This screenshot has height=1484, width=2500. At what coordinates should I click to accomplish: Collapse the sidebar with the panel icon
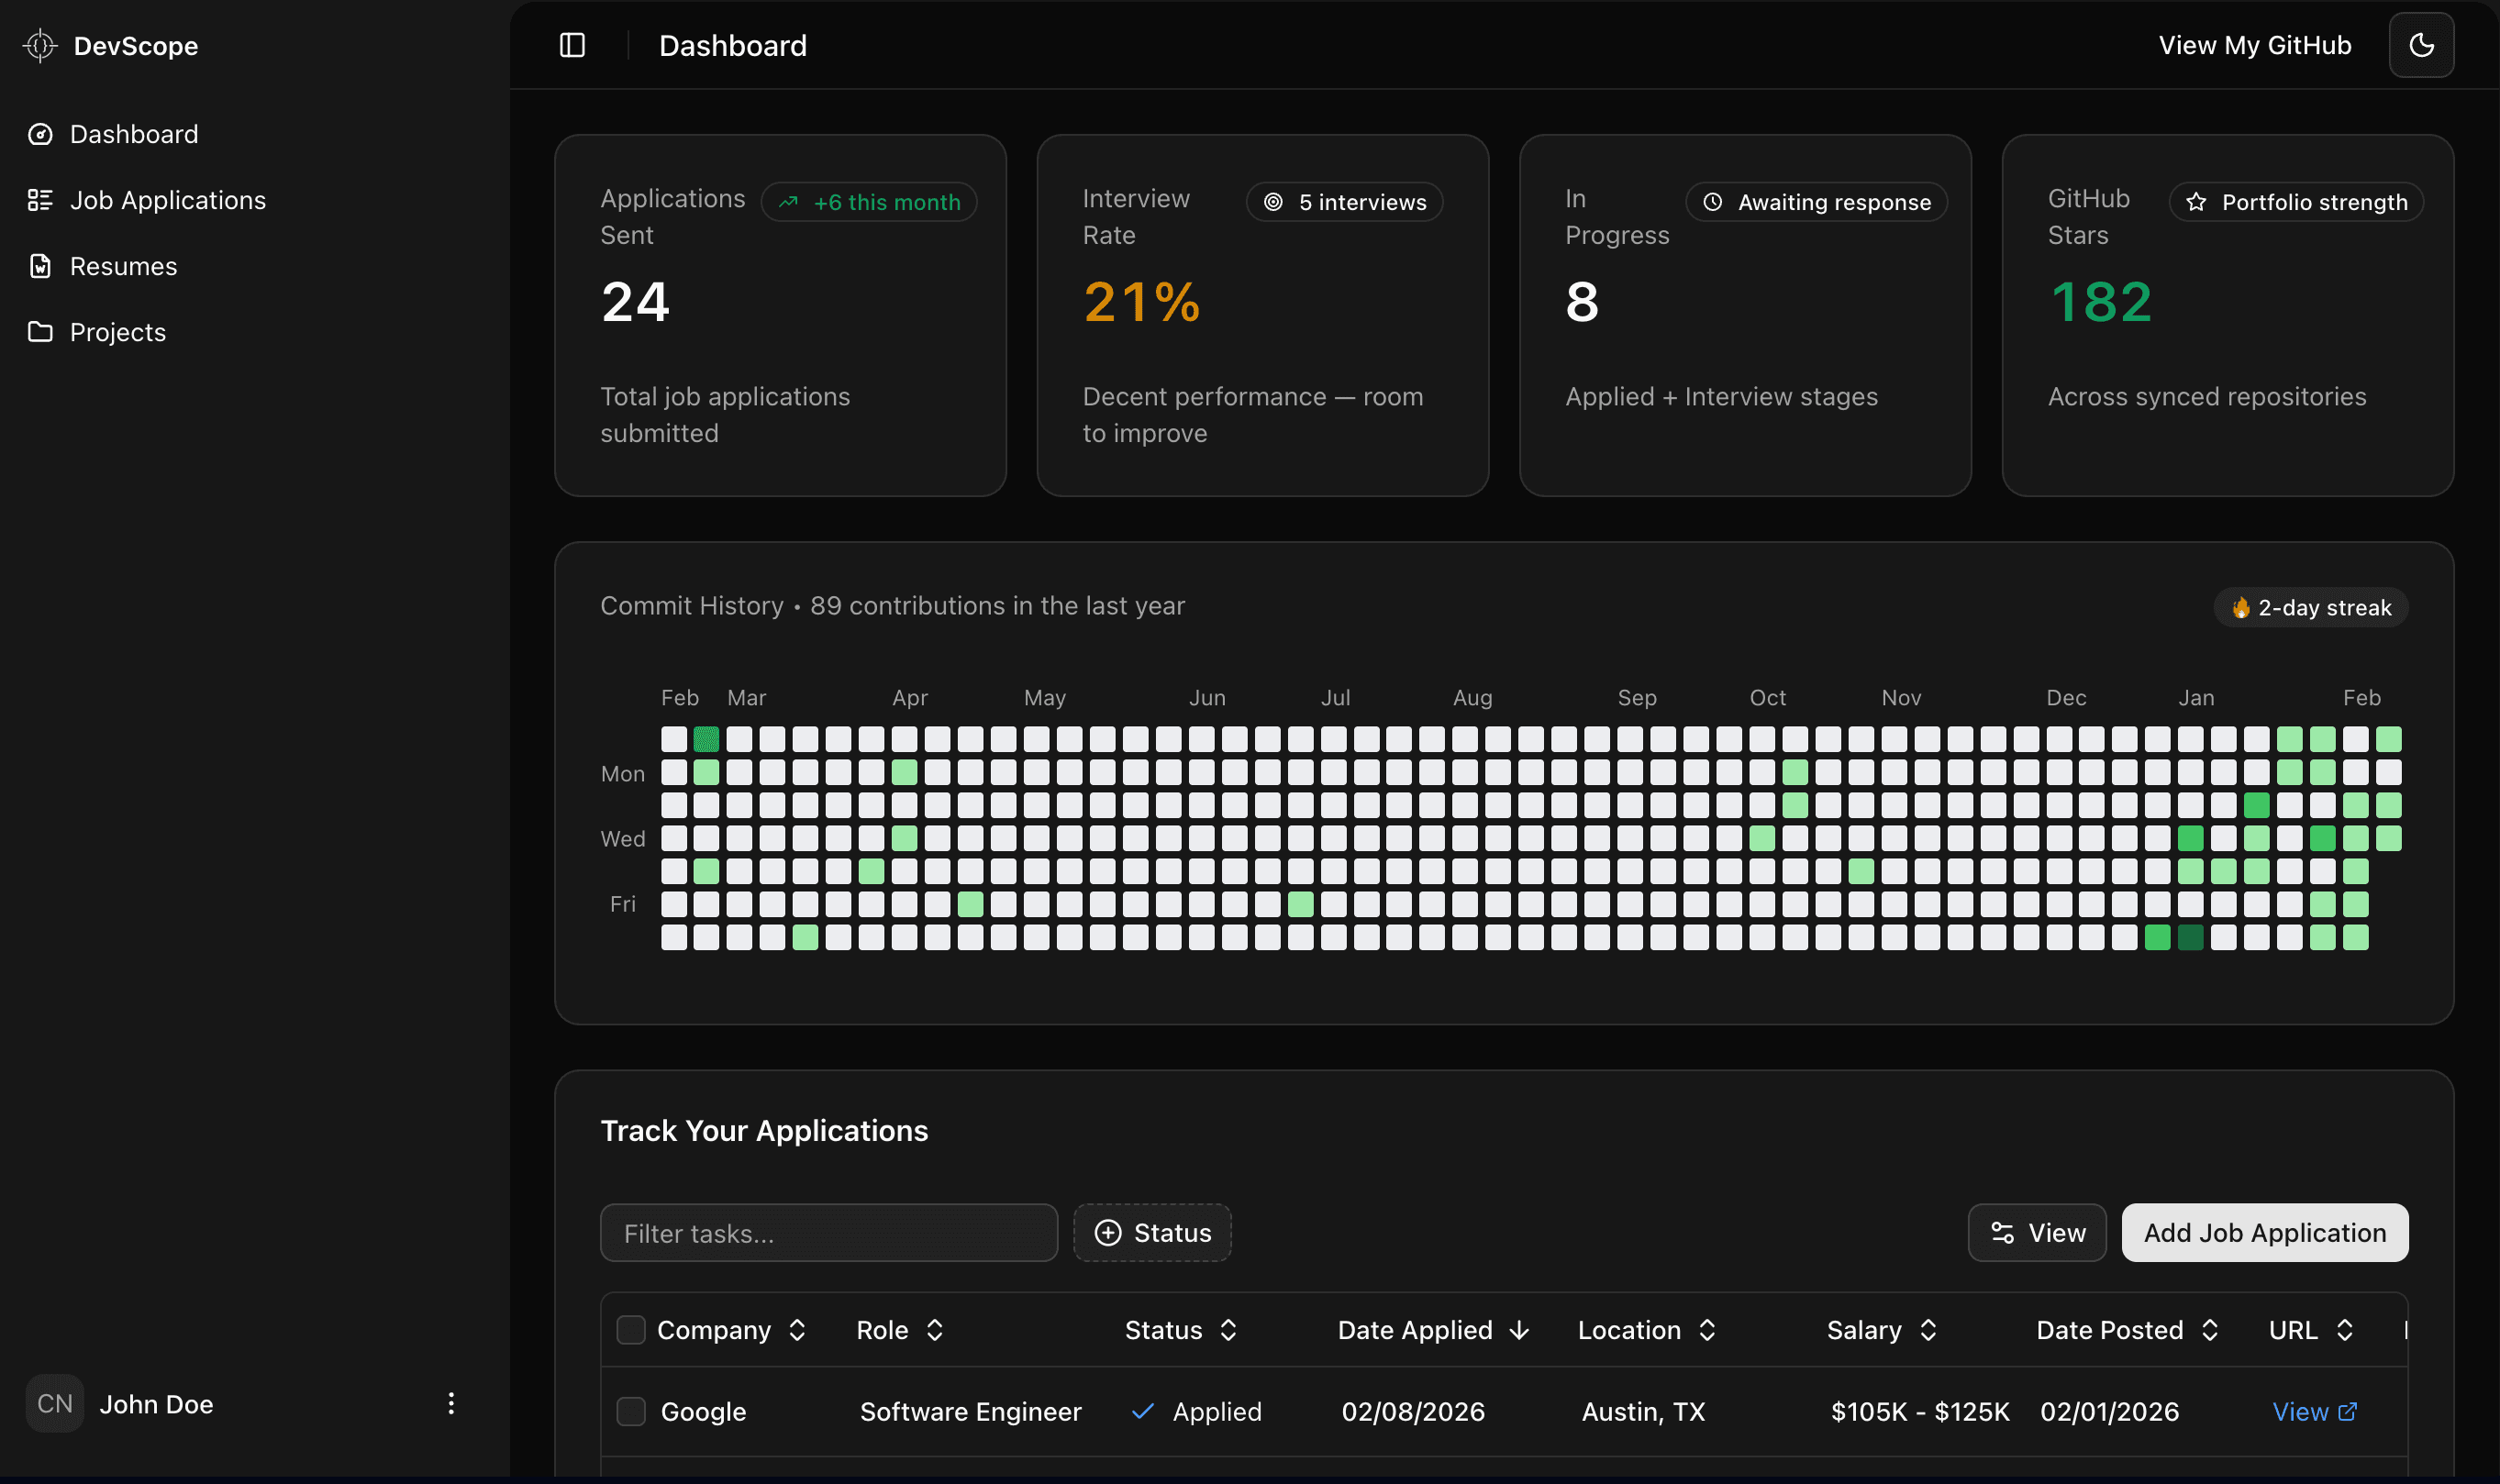click(573, 45)
